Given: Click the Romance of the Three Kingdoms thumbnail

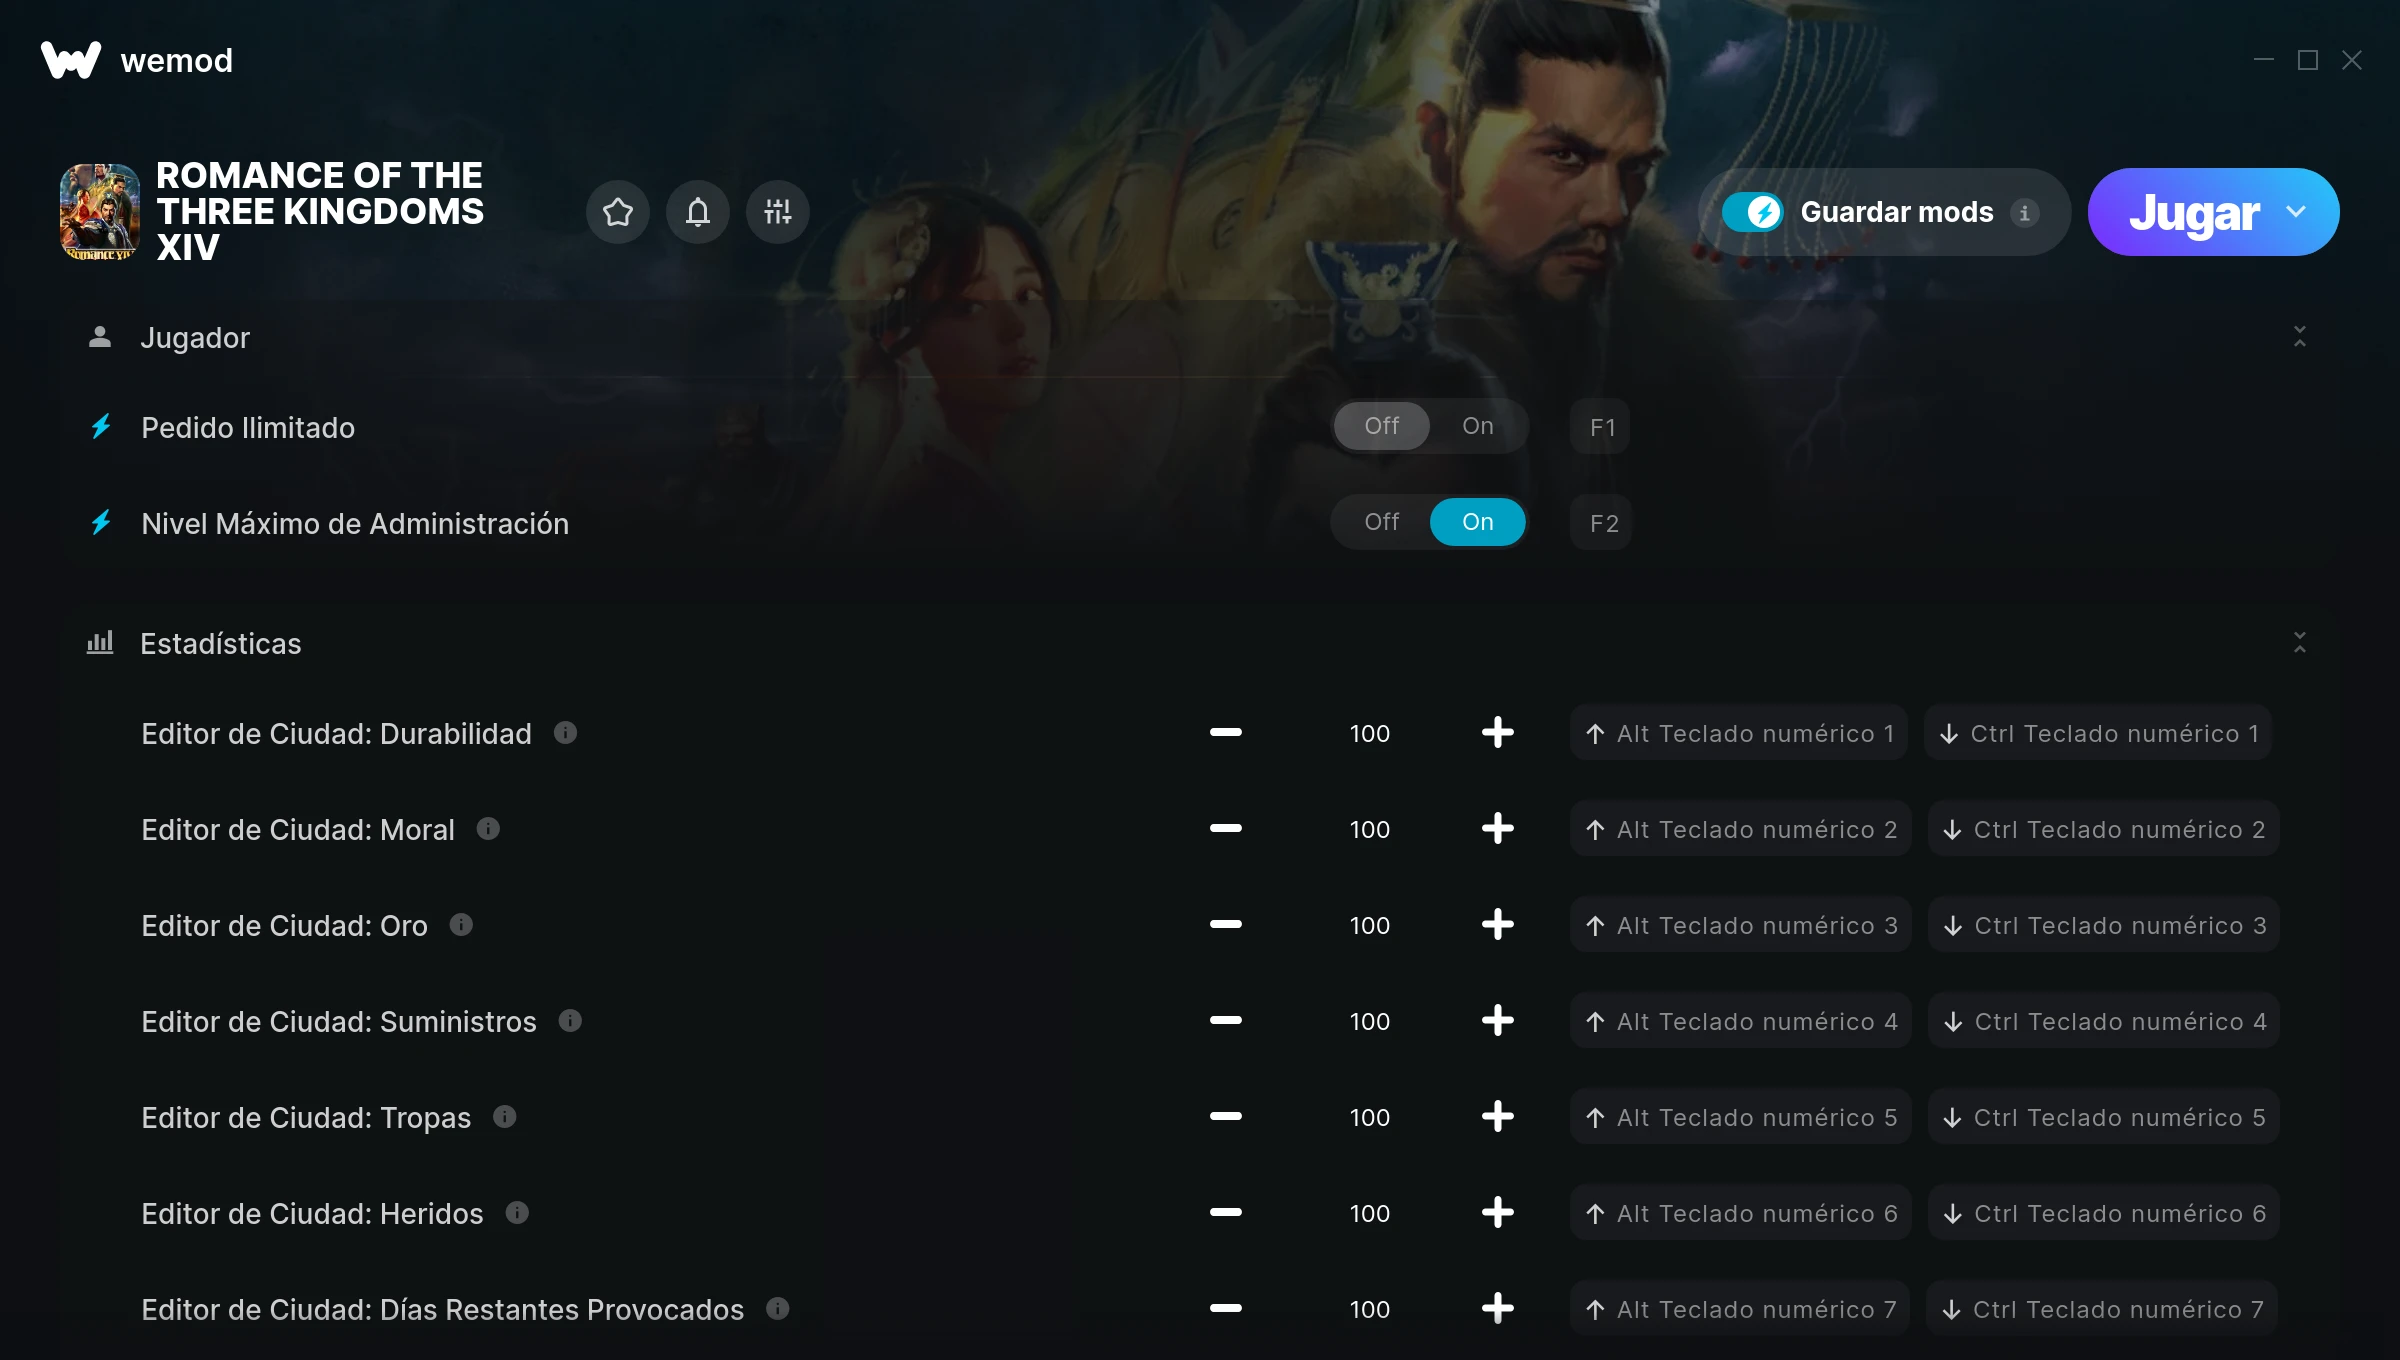Looking at the screenshot, I should coord(100,212).
